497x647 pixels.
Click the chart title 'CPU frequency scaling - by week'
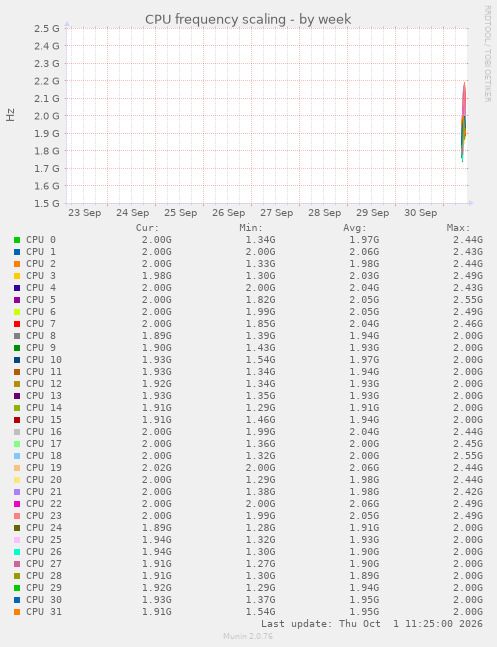(248, 19)
